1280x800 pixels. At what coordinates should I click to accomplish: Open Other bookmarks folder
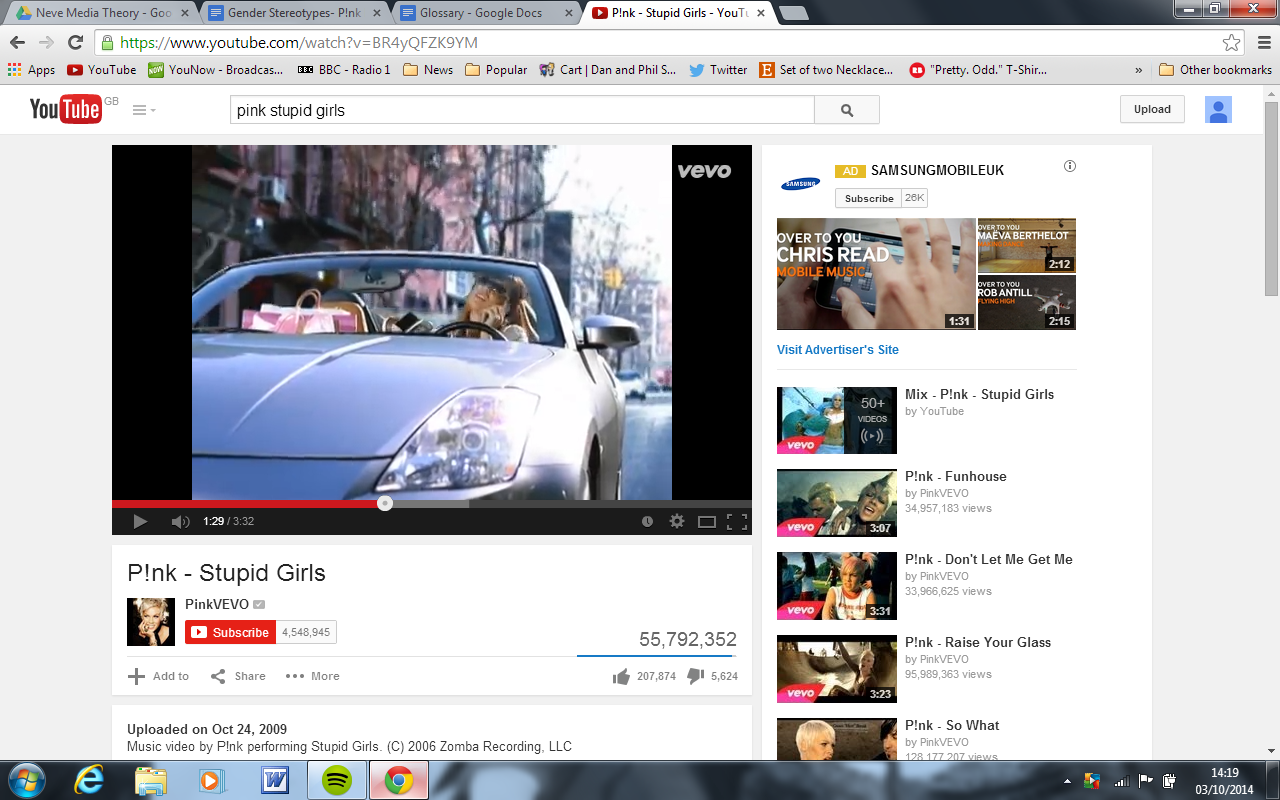(x=1215, y=70)
